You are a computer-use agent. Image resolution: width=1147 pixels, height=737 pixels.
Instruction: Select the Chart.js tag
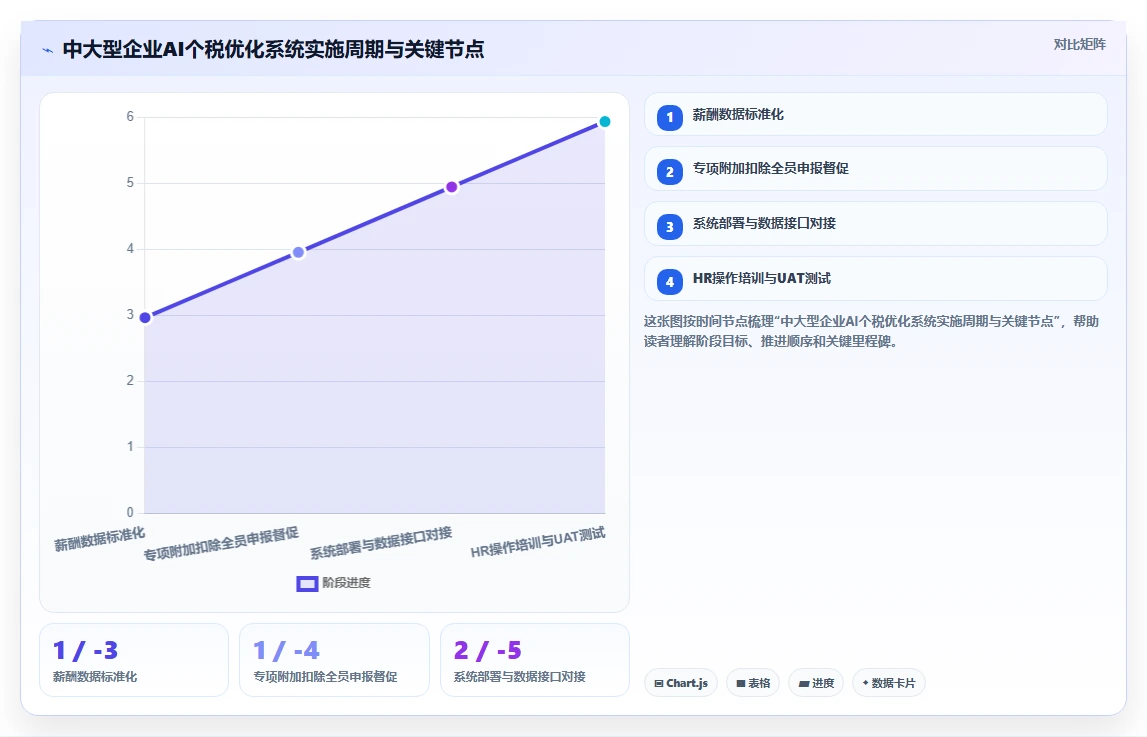pos(680,683)
